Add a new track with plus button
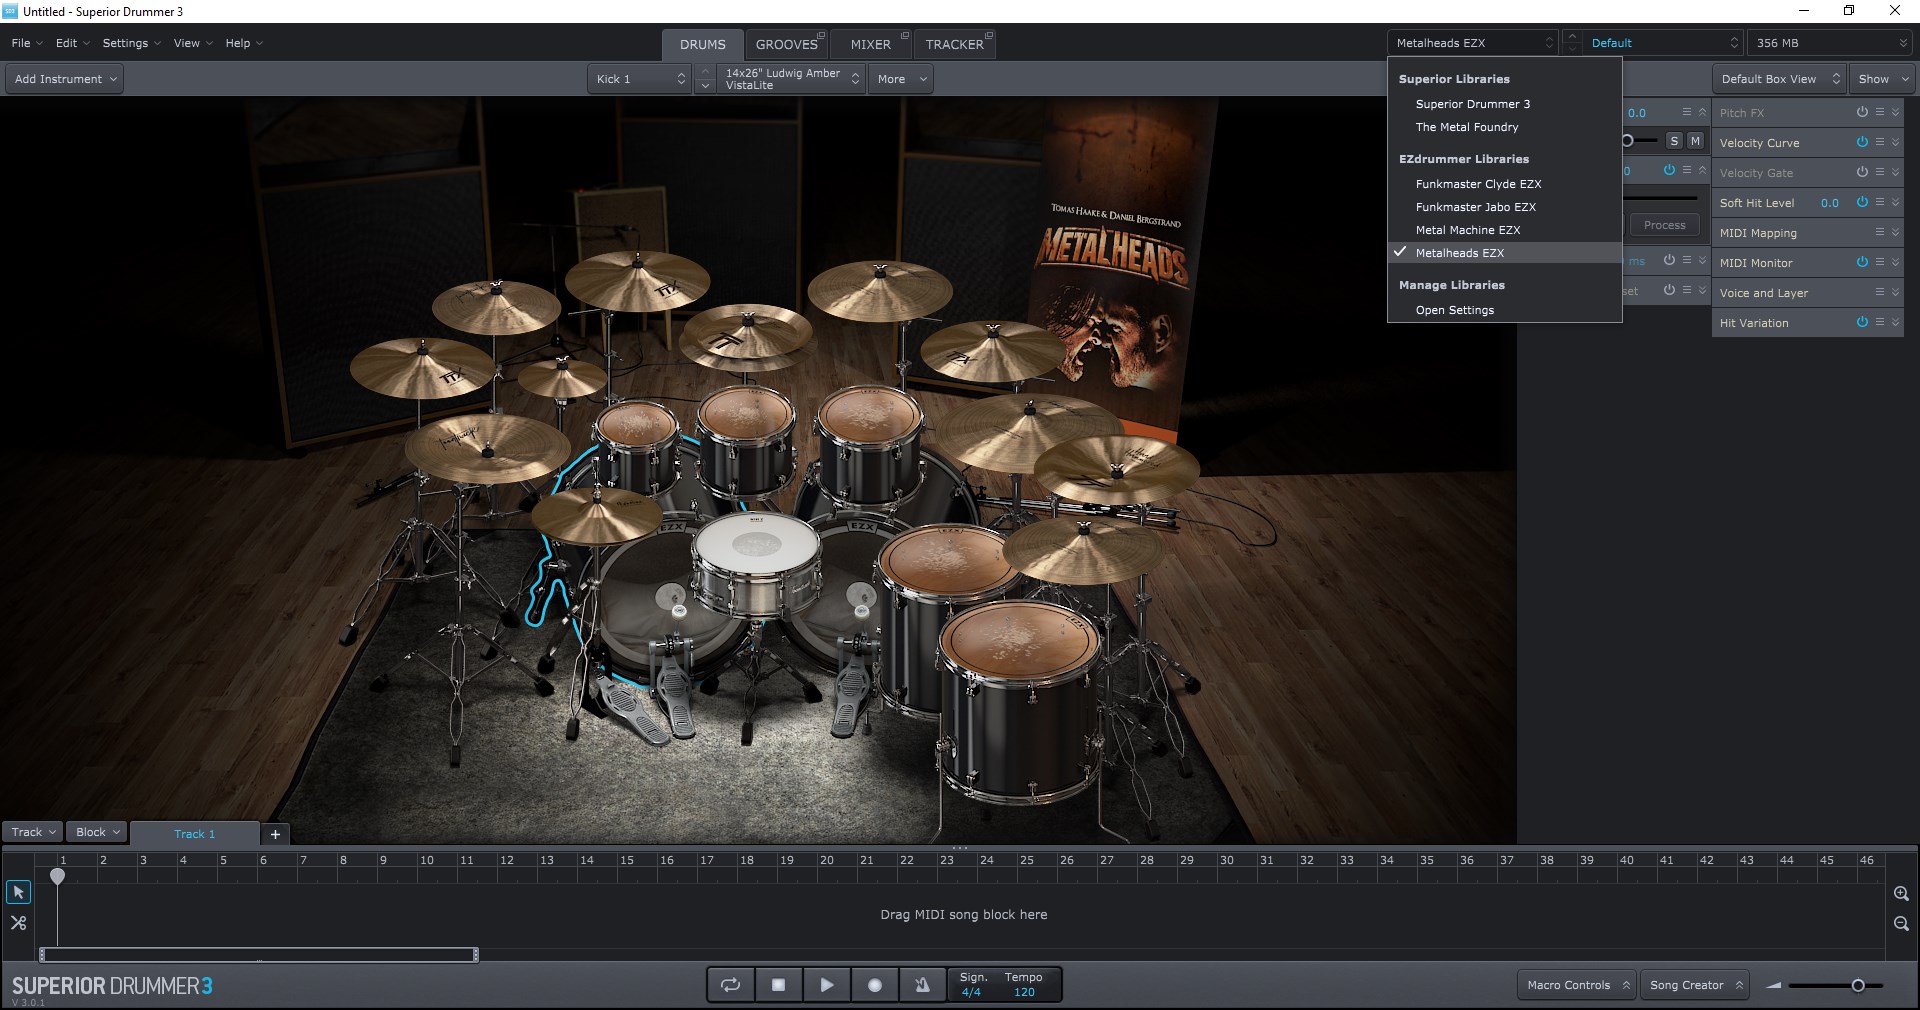 tap(275, 834)
